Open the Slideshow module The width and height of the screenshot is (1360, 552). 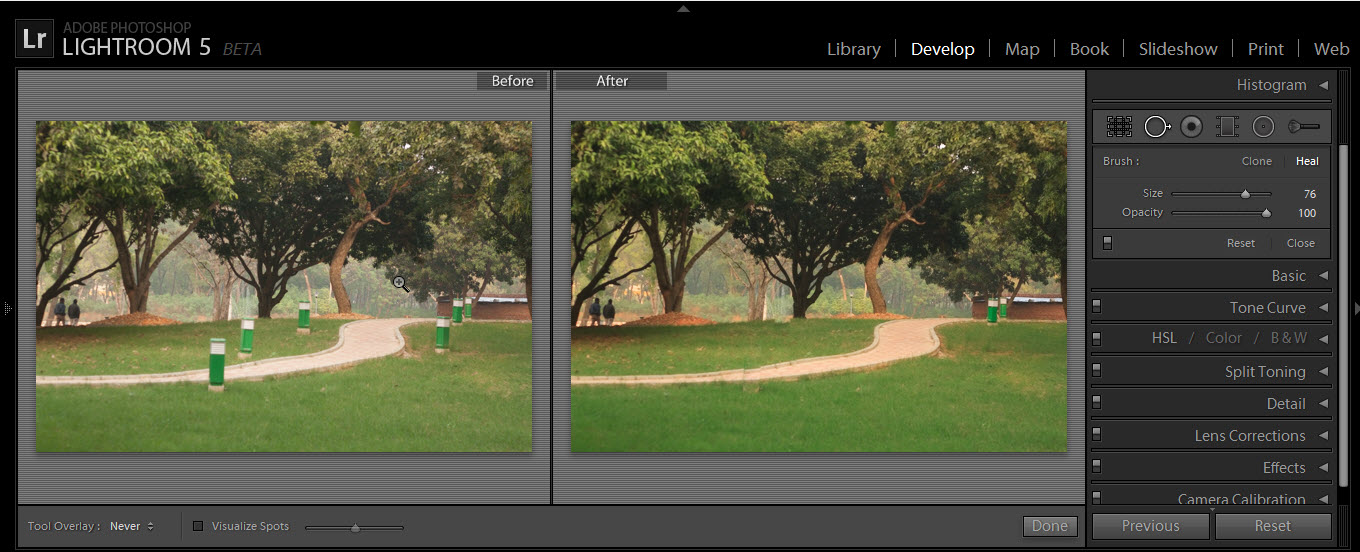(1178, 49)
